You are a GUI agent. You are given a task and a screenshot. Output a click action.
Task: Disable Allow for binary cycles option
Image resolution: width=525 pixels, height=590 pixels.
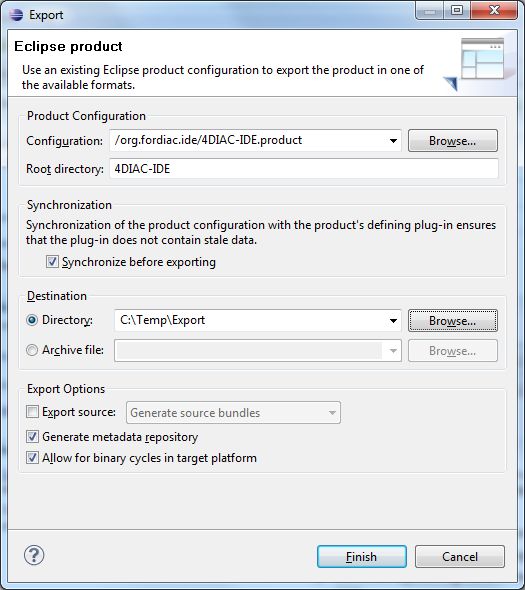pos(32,458)
